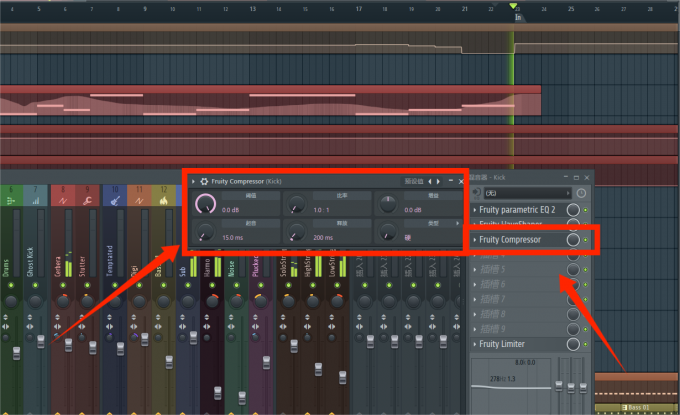Select the Sub mixer track name

[x=183, y=271]
